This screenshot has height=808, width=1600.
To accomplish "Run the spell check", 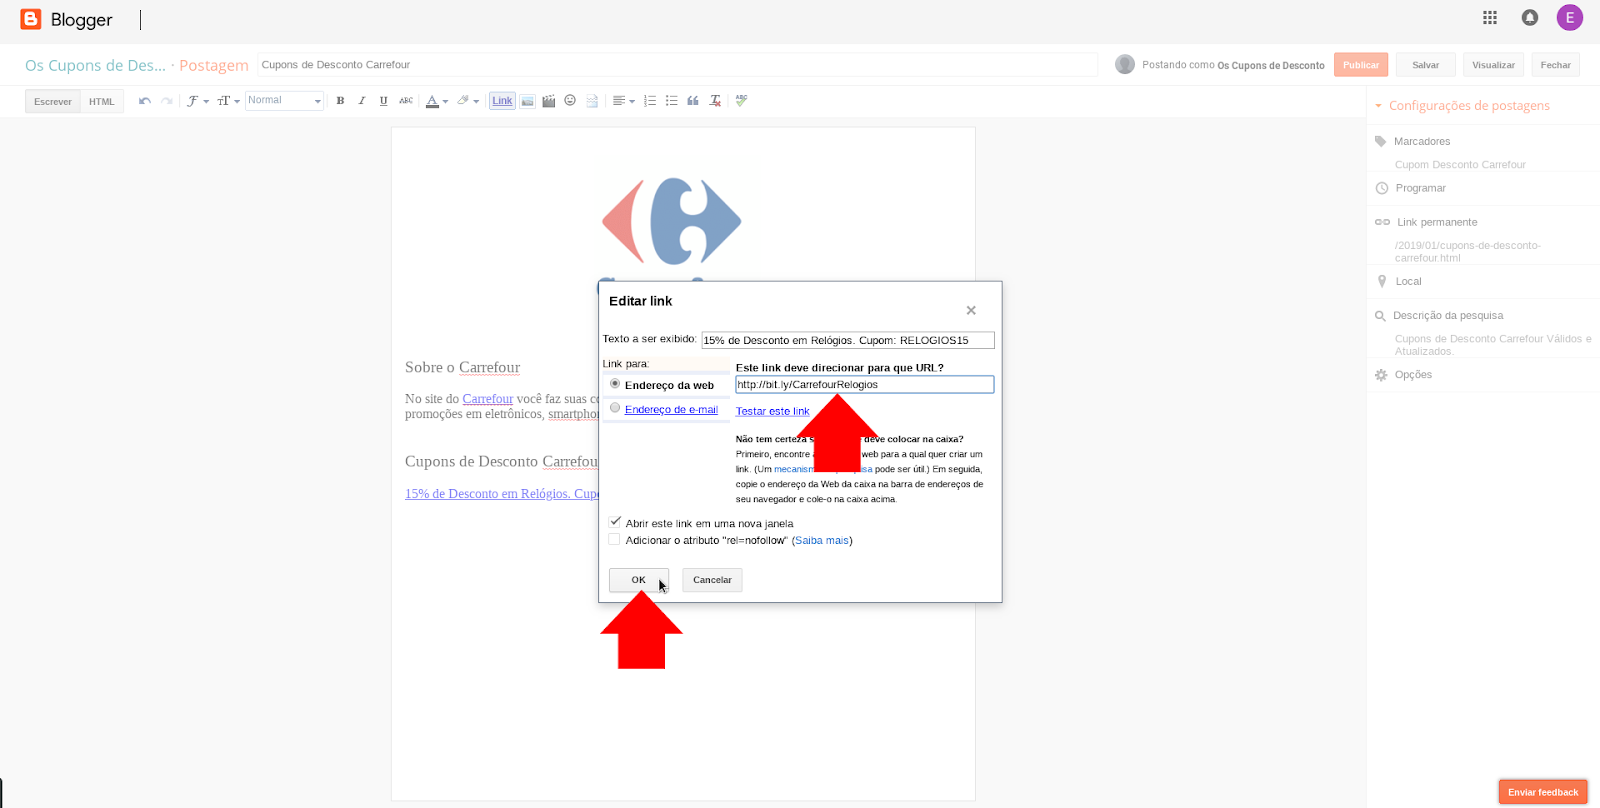I will tap(741, 100).
